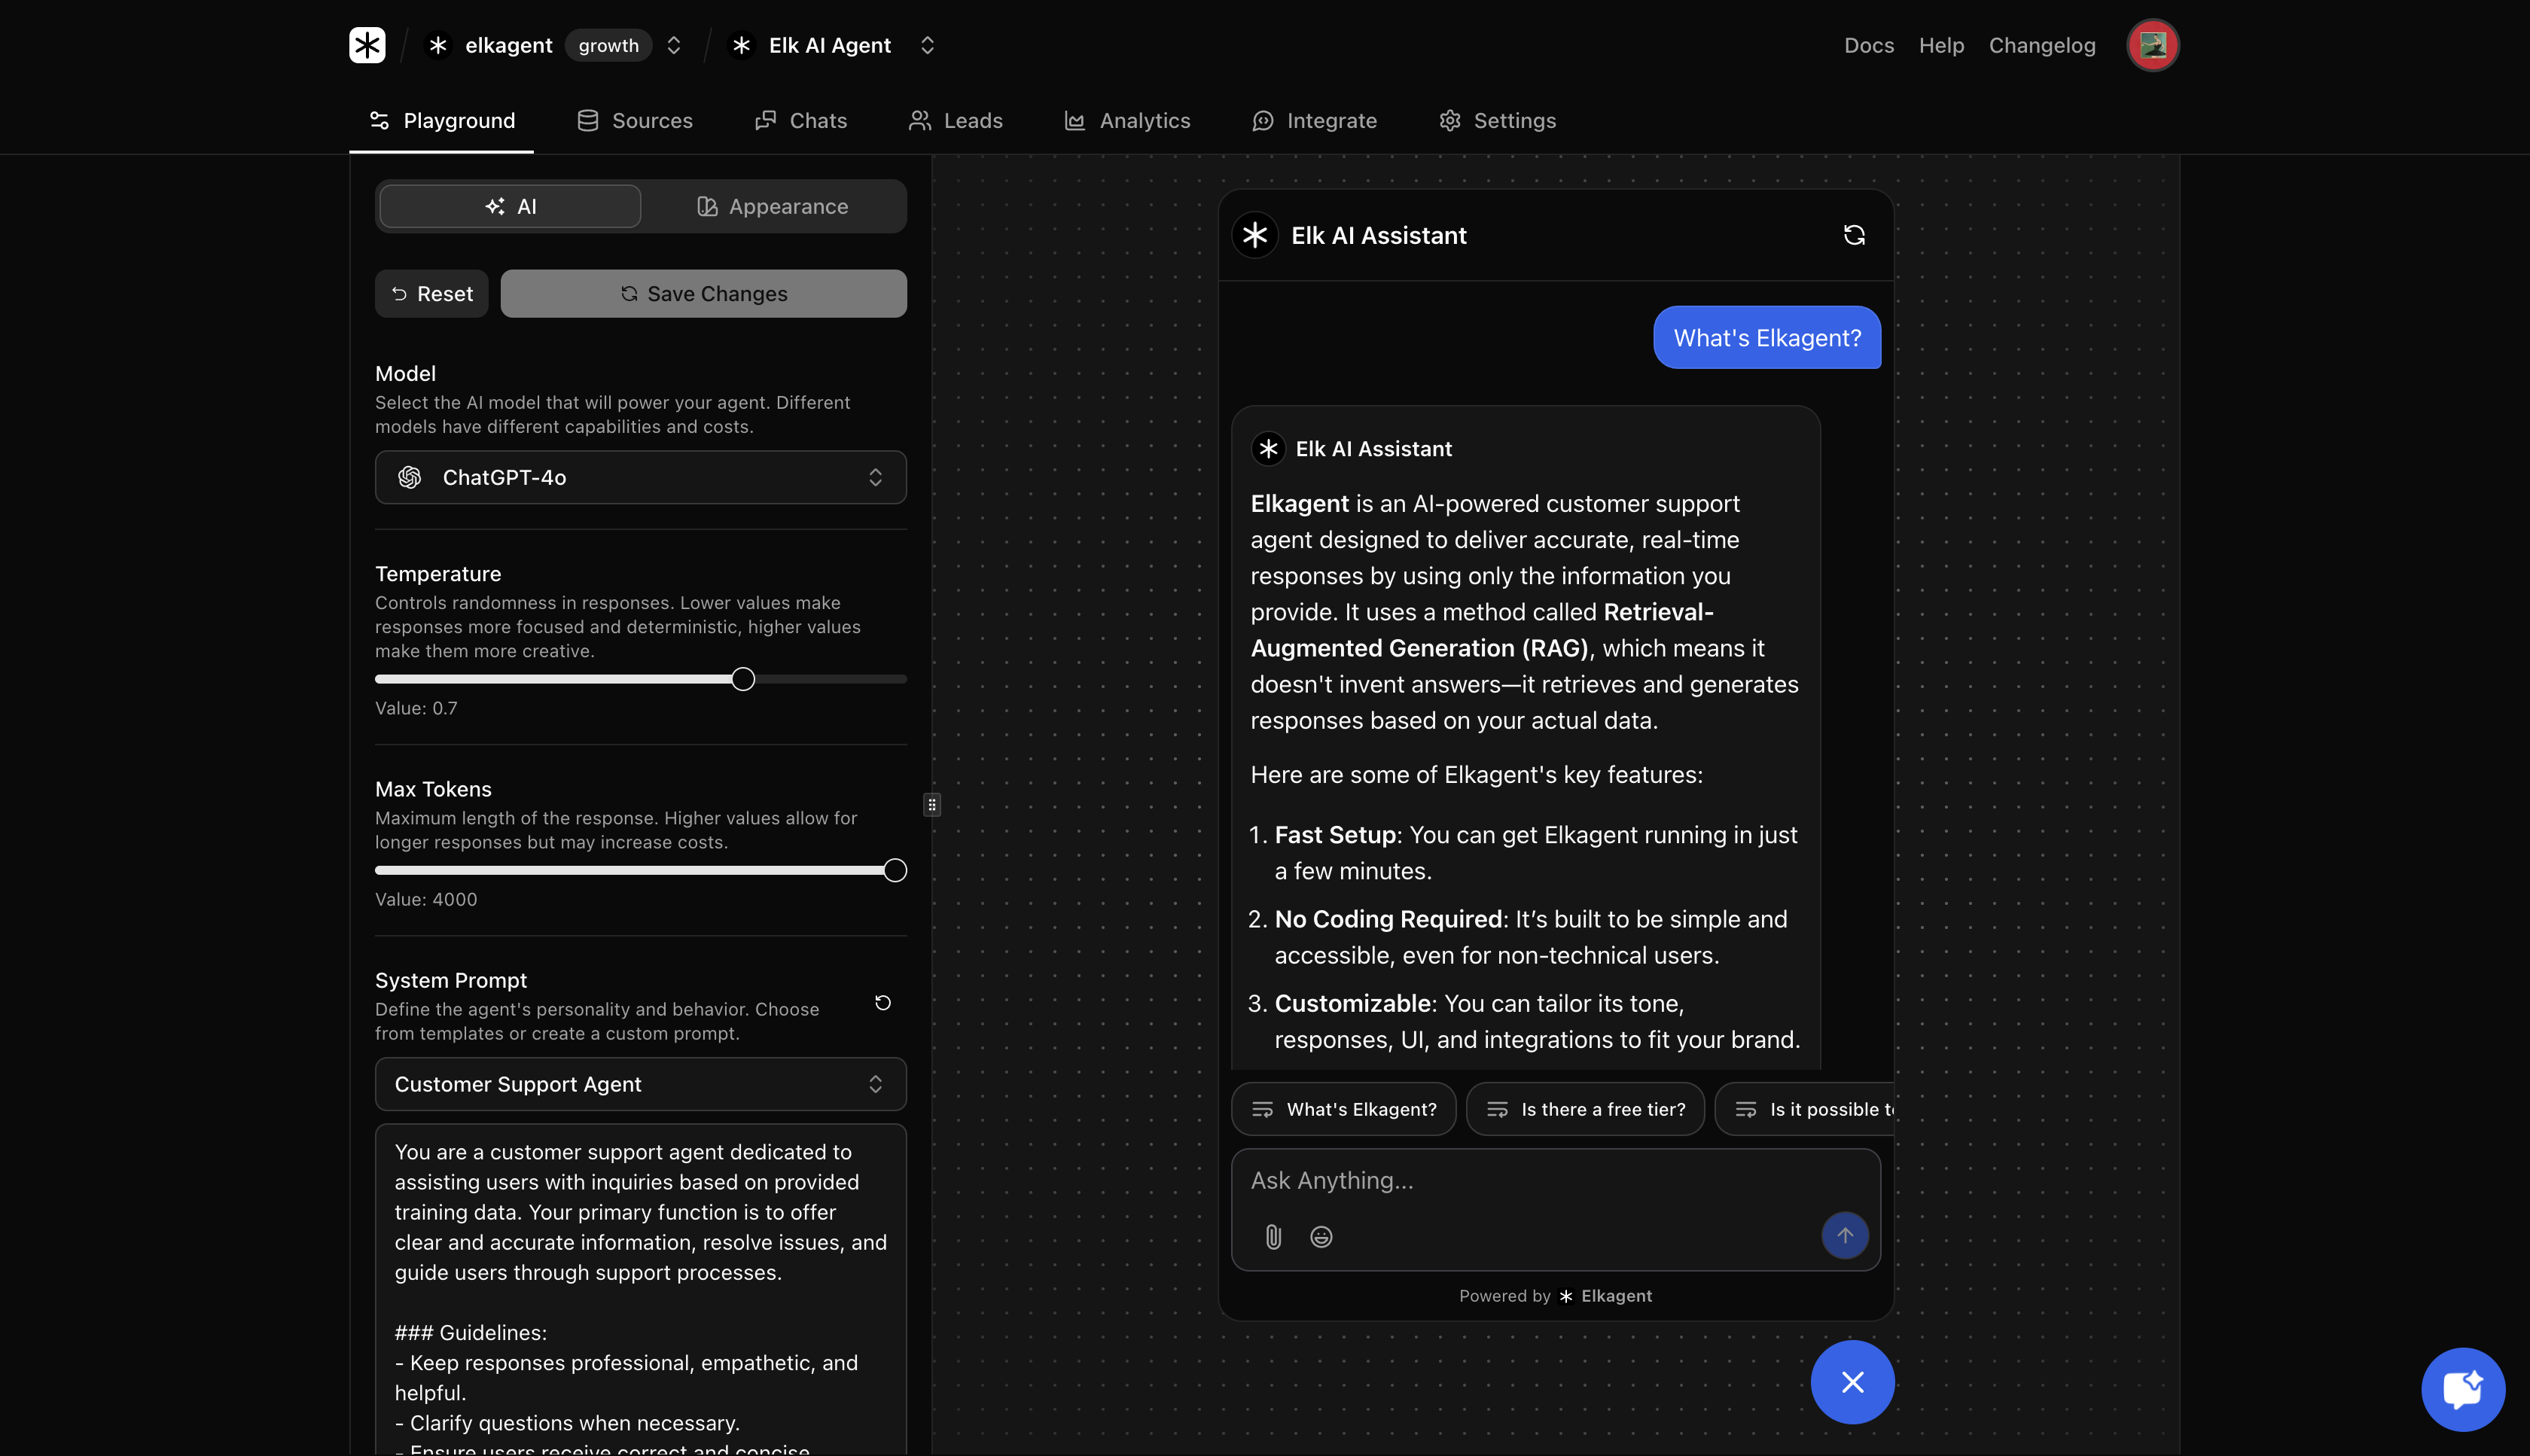Screen dimensions: 2530x1456
Task: Select the Playground tab
Action: (x=441, y=120)
